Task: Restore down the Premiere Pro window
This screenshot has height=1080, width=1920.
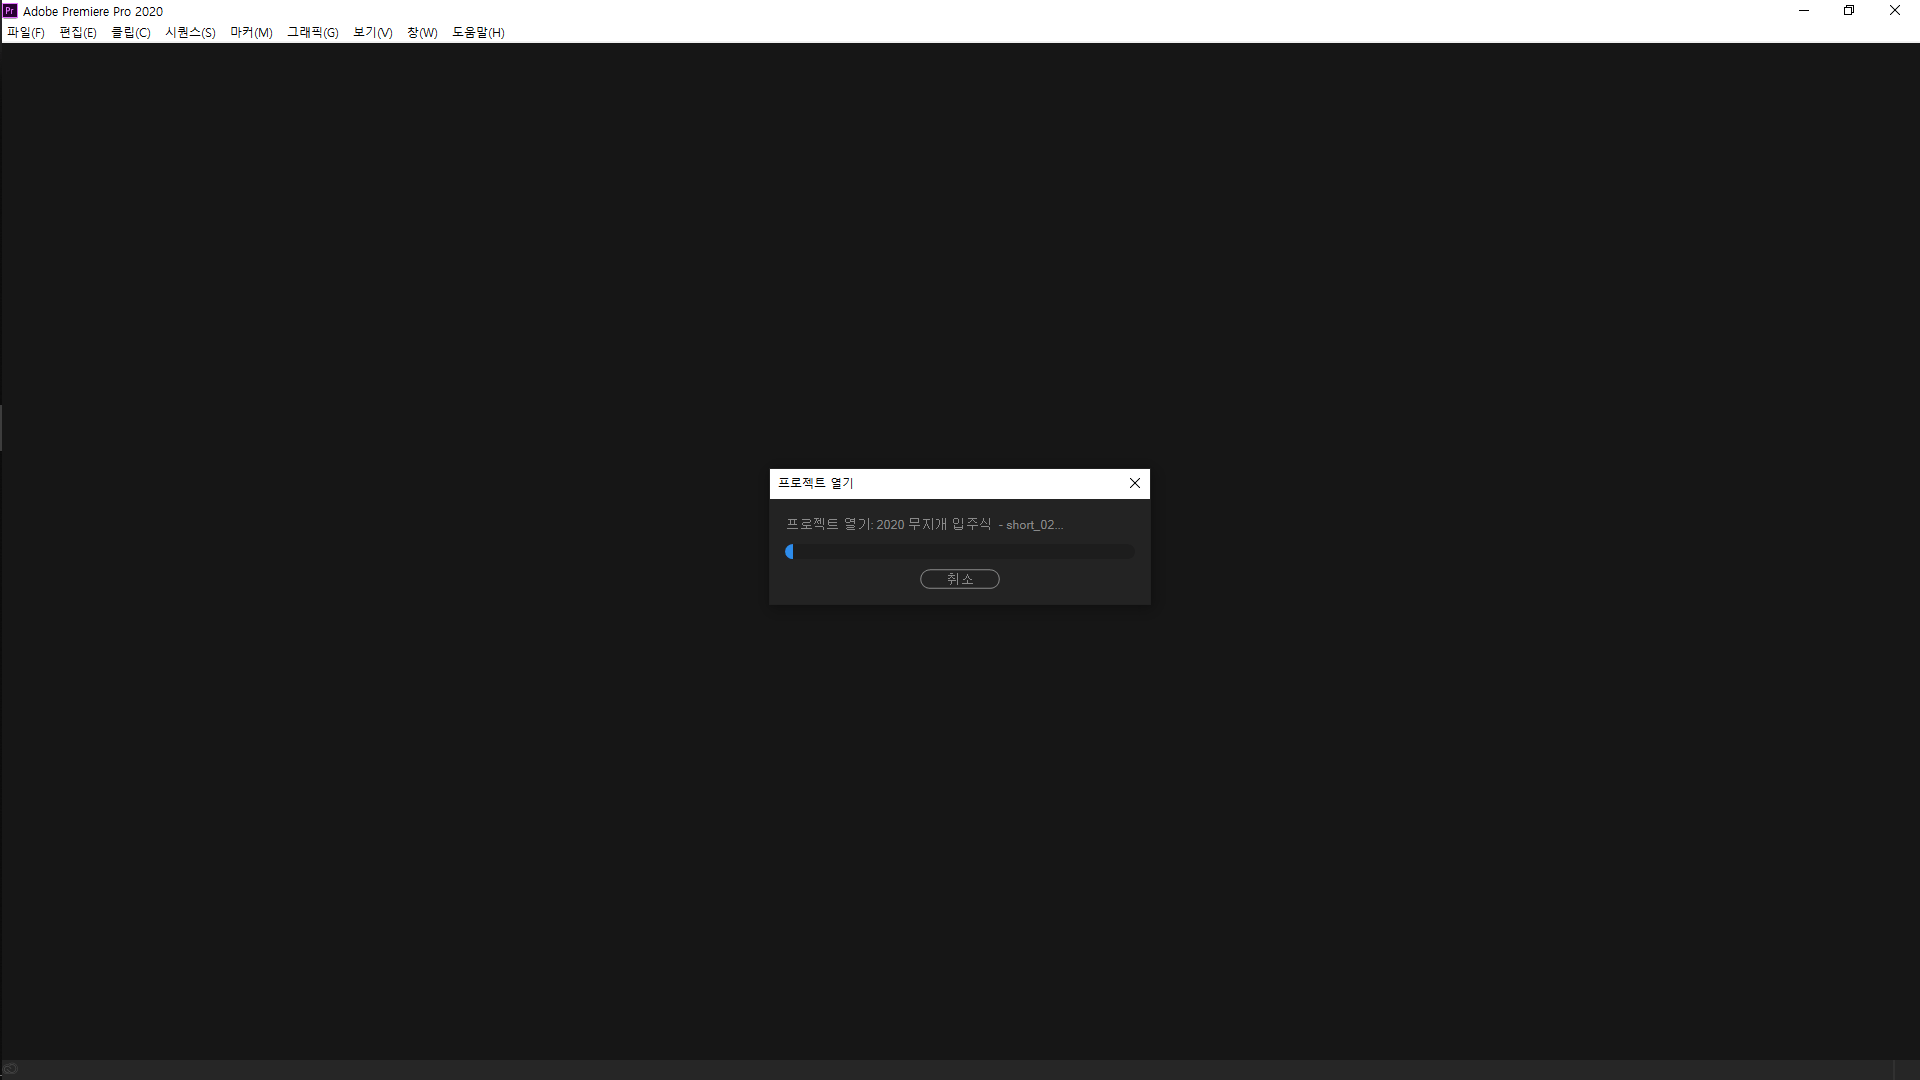Action: (1849, 11)
